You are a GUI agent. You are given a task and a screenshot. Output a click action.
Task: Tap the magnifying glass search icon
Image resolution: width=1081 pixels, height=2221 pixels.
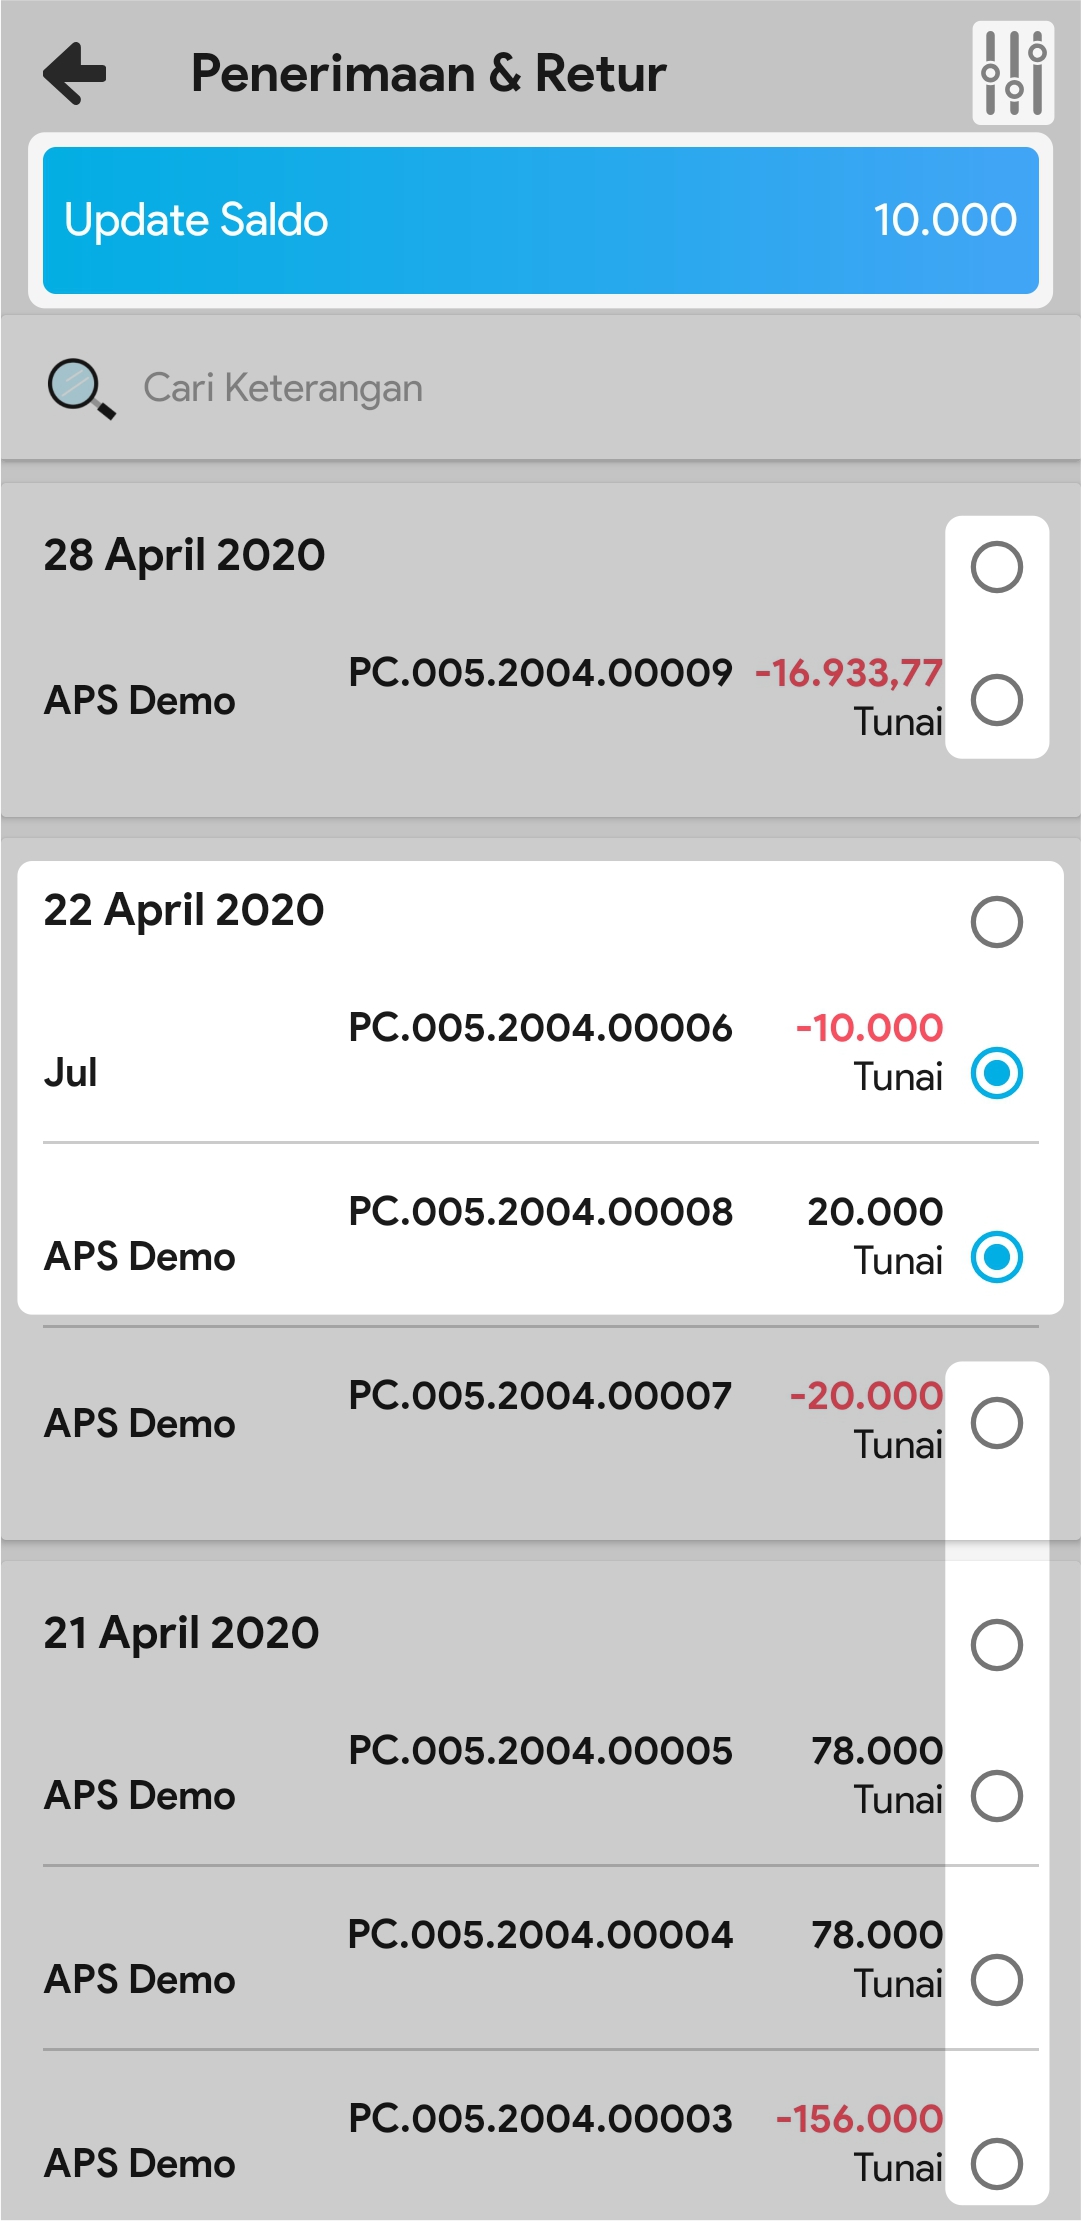tap(81, 389)
